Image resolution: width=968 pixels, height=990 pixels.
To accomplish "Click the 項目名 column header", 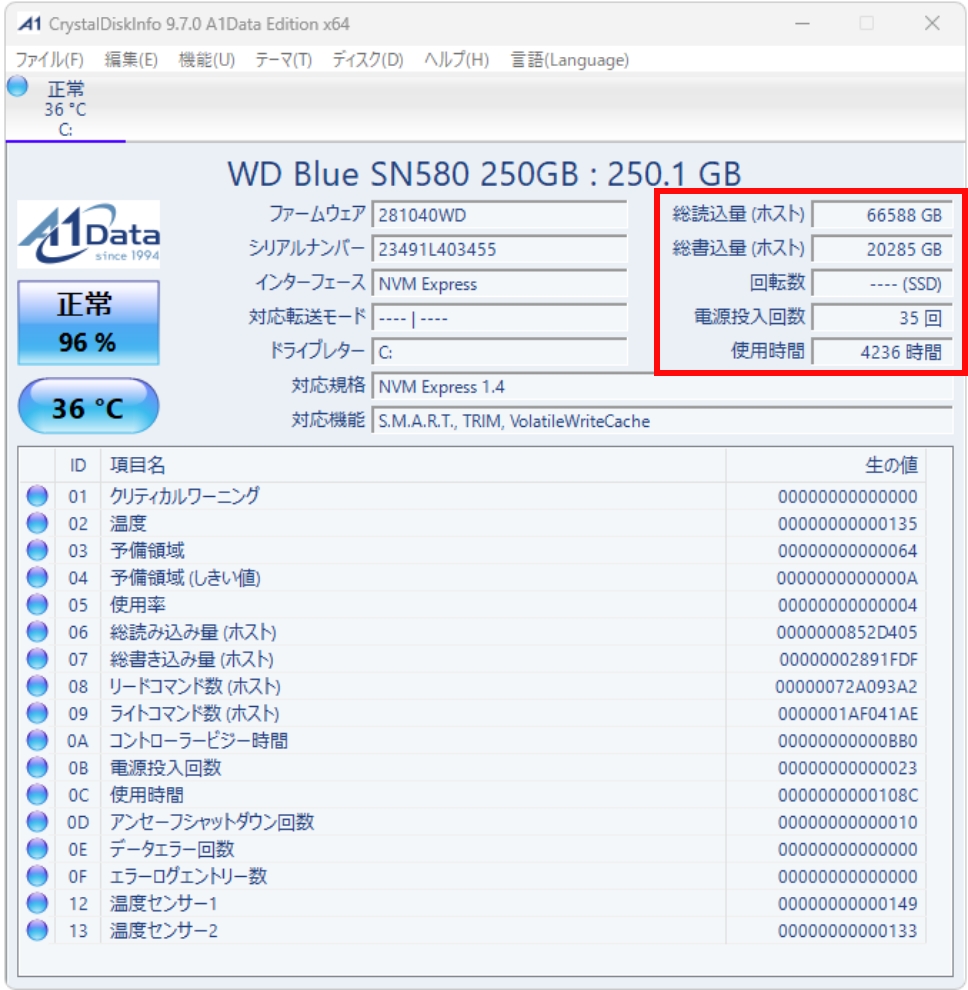I will (413, 465).
